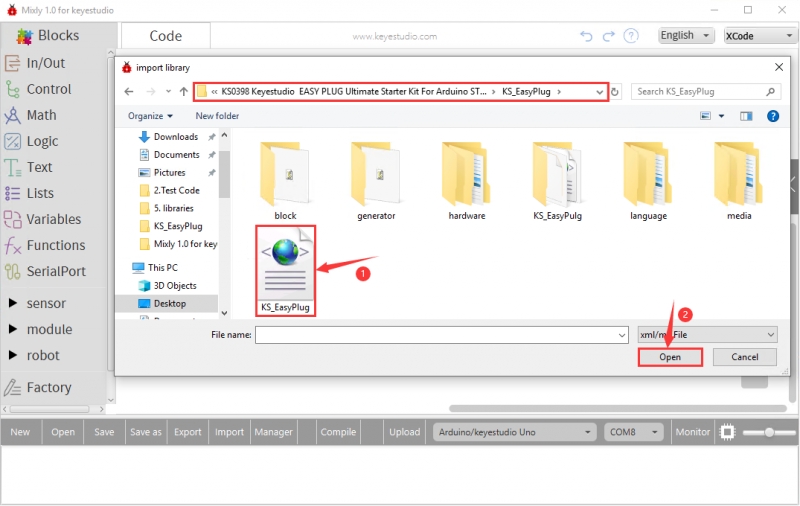The width and height of the screenshot is (800, 506).
Task: Click the search magnifier icon
Action: pos(770,92)
